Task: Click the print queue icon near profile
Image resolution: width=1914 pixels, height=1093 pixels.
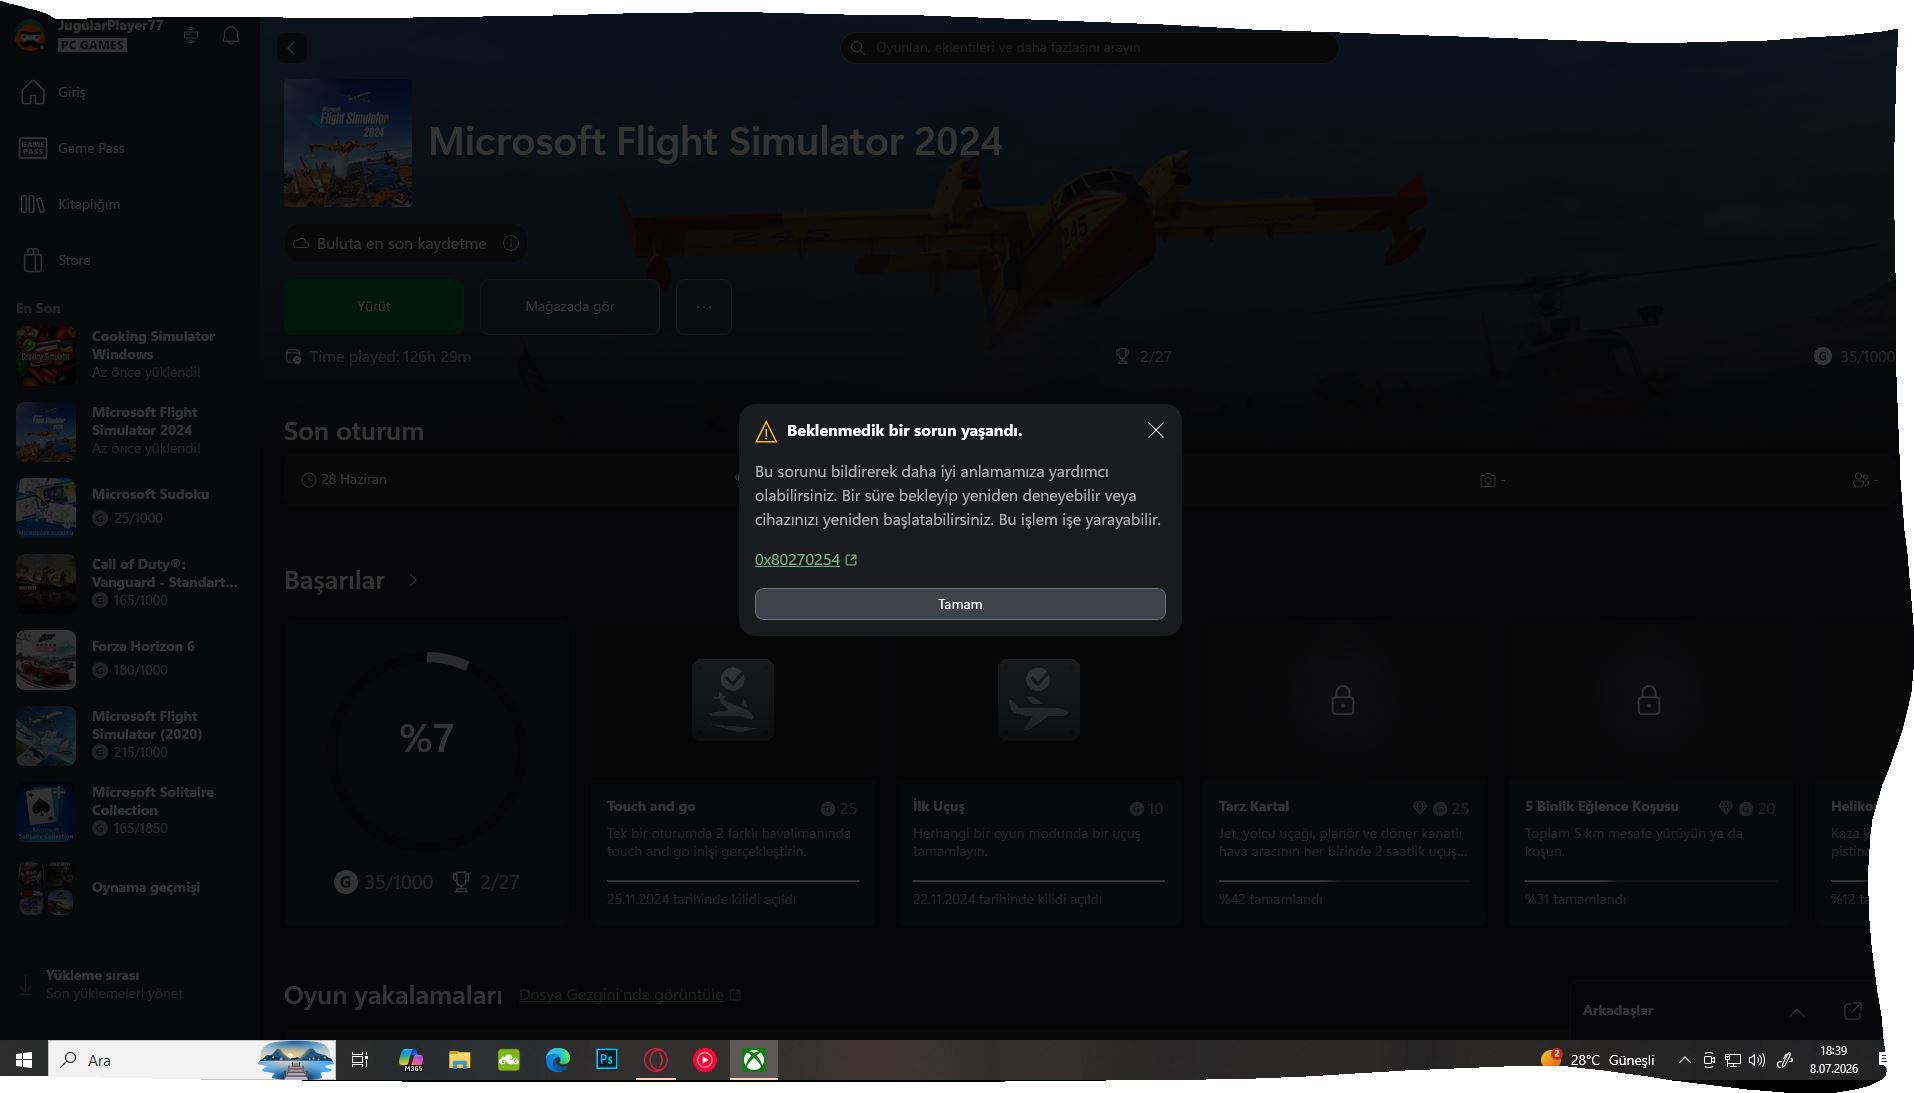Action: click(191, 36)
